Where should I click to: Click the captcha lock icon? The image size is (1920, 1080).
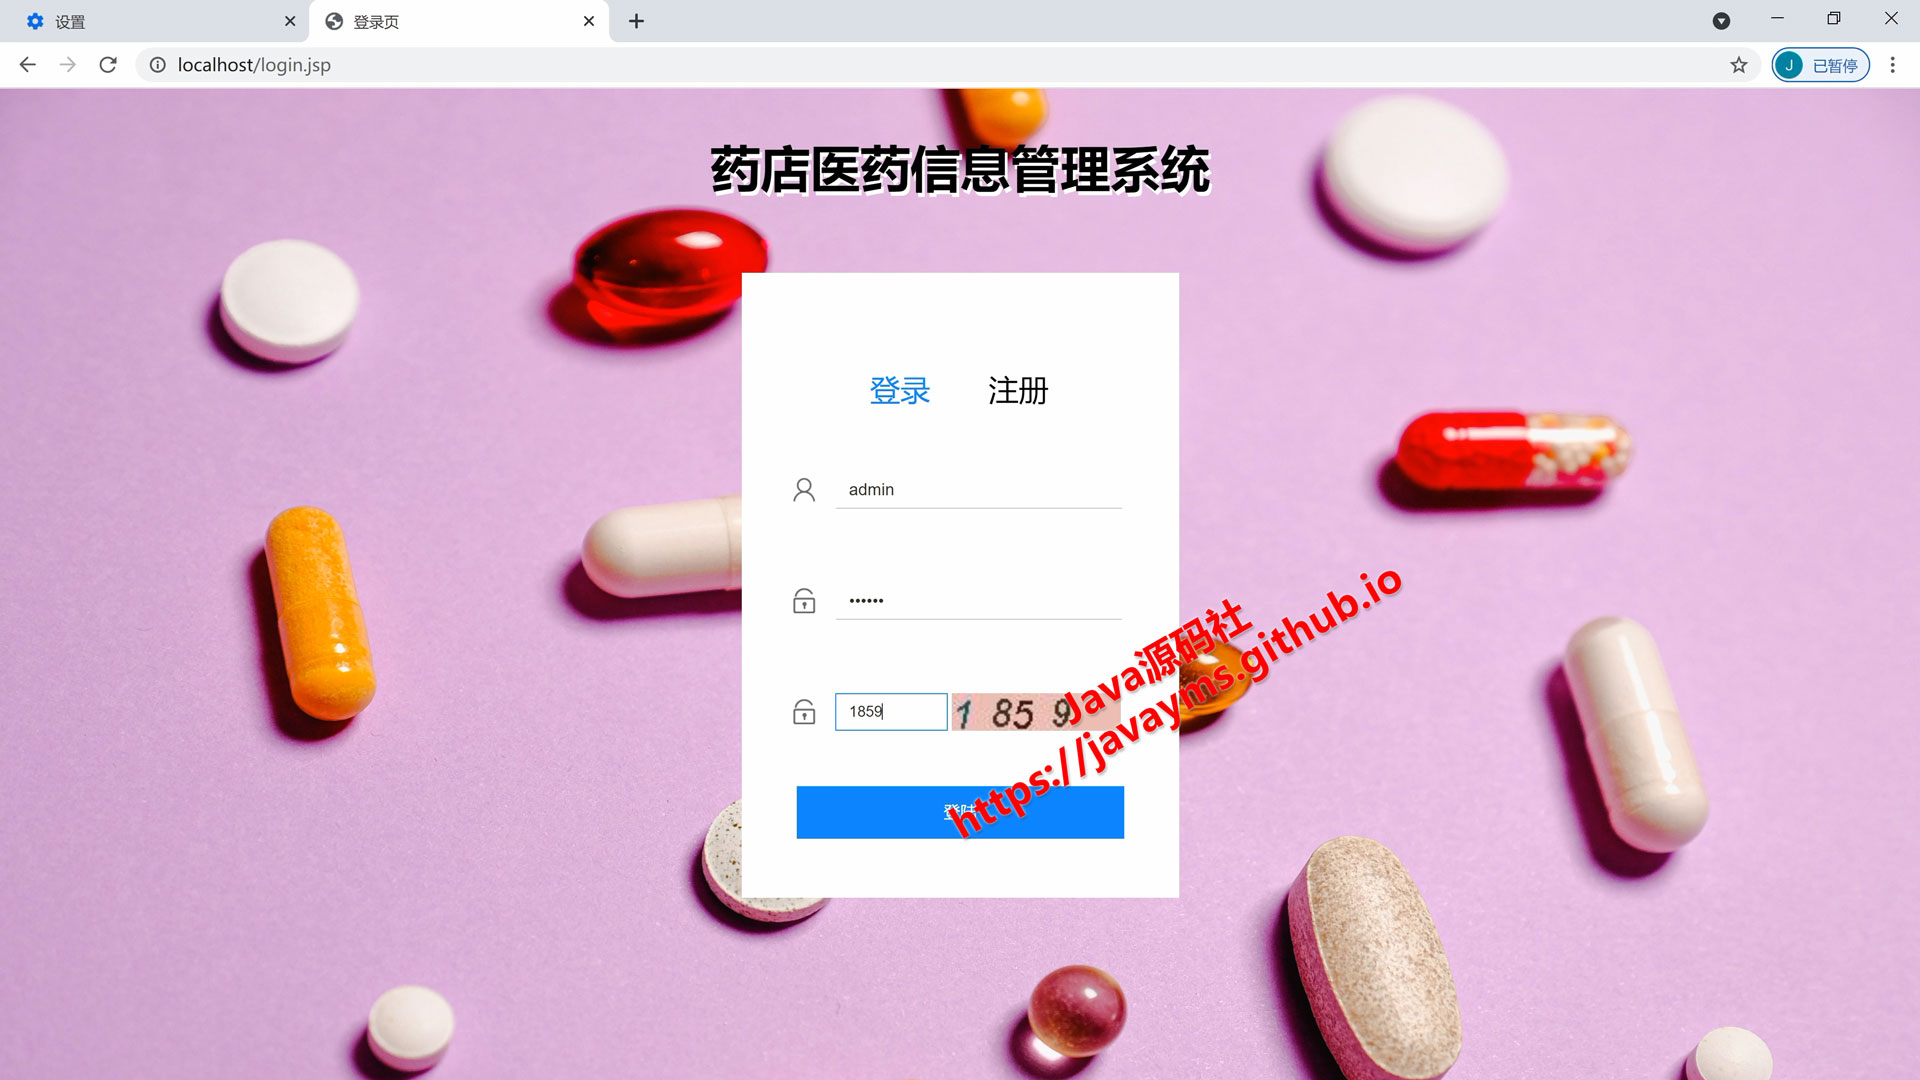coord(802,712)
